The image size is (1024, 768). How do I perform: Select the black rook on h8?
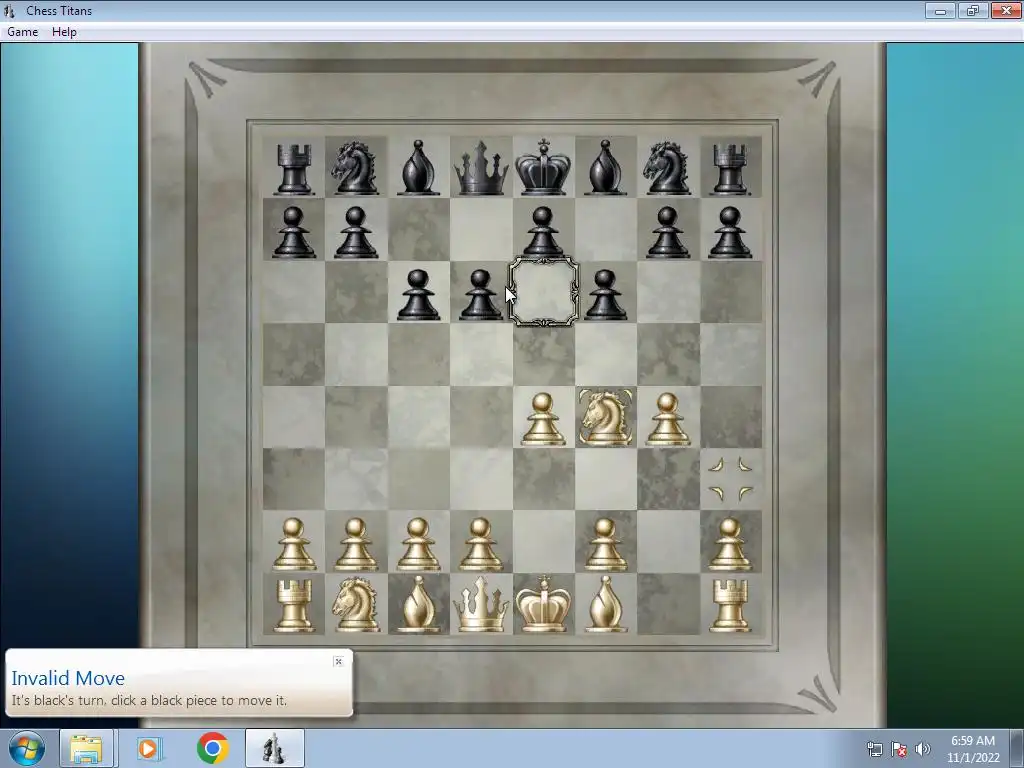[x=730, y=169]
